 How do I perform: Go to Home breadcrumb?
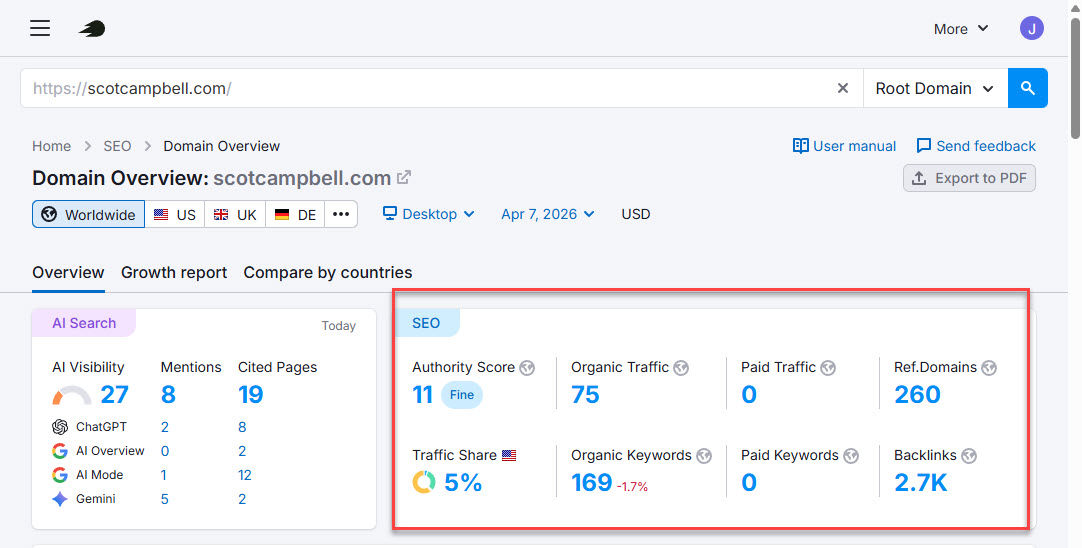pos(52,146)
